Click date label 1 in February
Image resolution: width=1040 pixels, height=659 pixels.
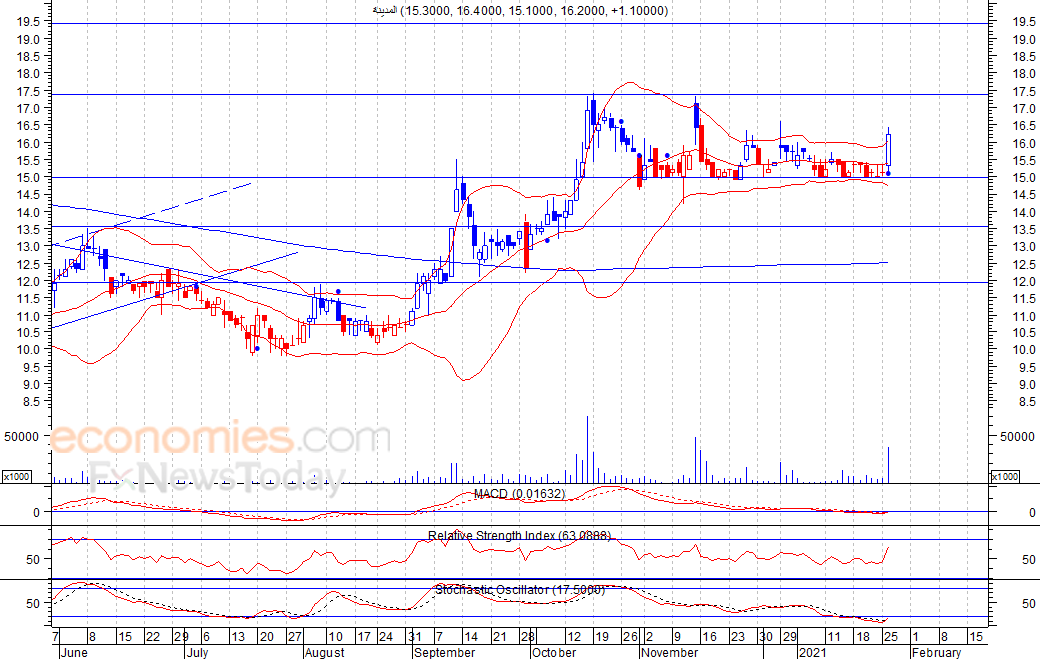tap(915, 637)
